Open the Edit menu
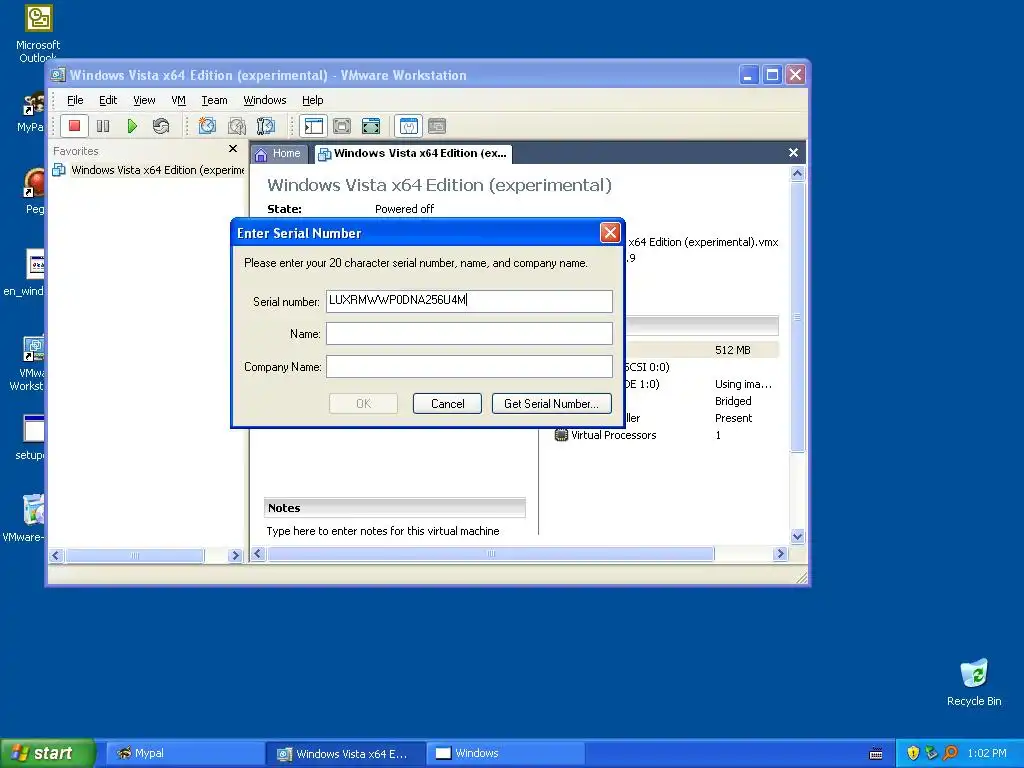 tap(108, 100)
